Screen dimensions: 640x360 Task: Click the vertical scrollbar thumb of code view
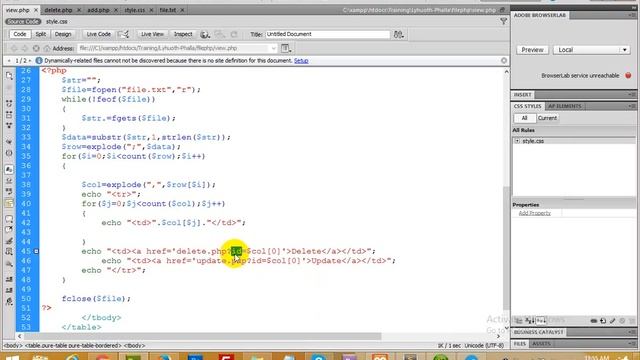coord(506,247)
